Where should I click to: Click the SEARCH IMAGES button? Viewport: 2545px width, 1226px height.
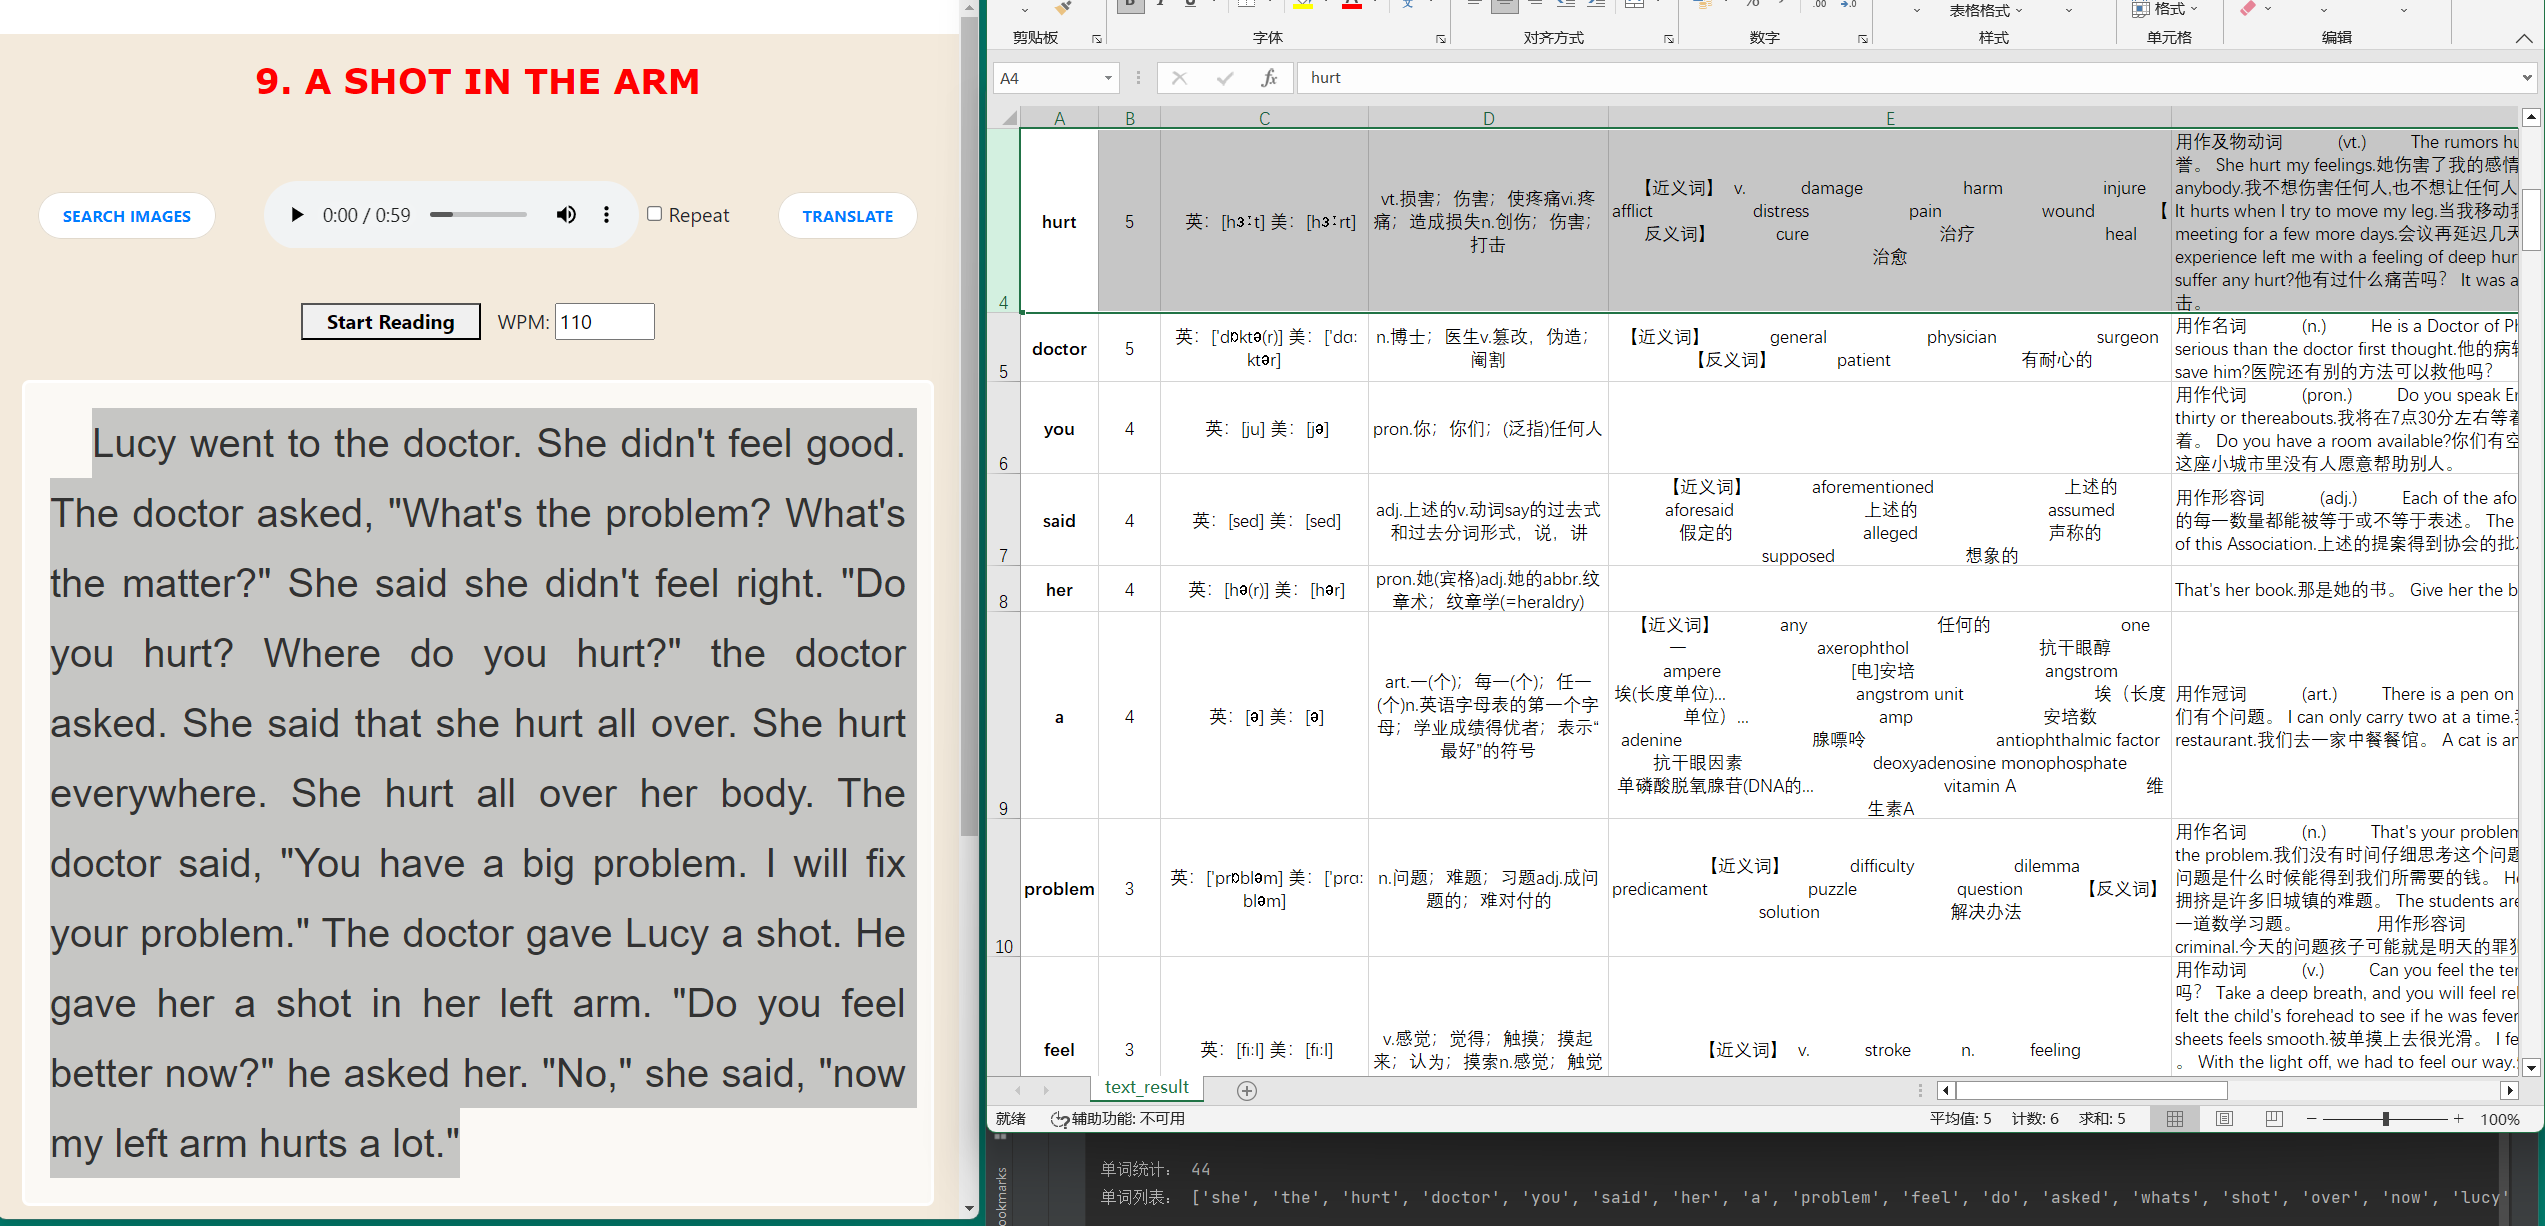coord(127,216)
